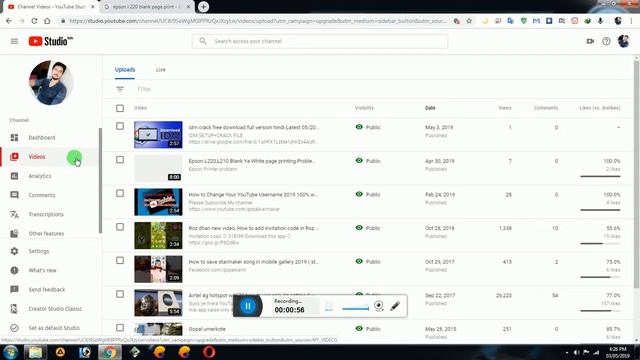Click visibility eye icon for idm crack video
Viewport: 640px width, 360px height.
coord(359,127)
